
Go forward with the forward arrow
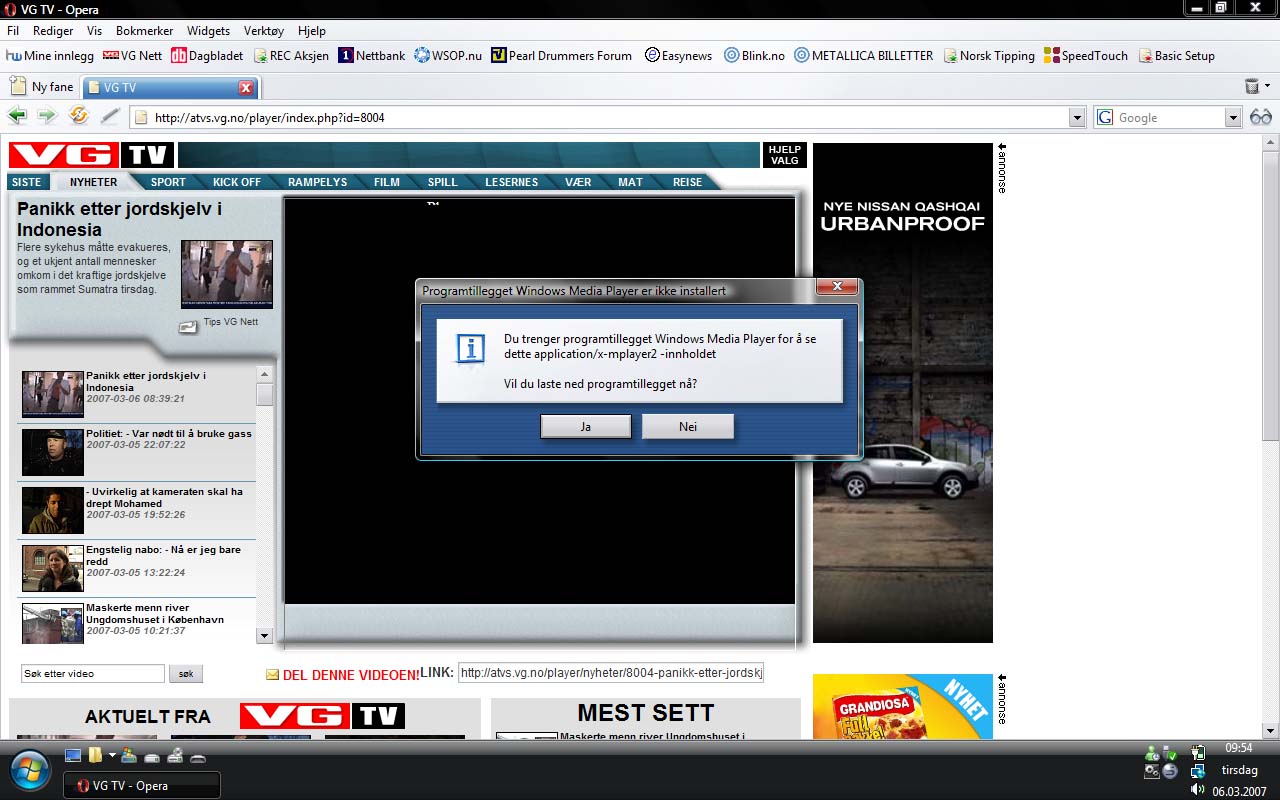46,116
